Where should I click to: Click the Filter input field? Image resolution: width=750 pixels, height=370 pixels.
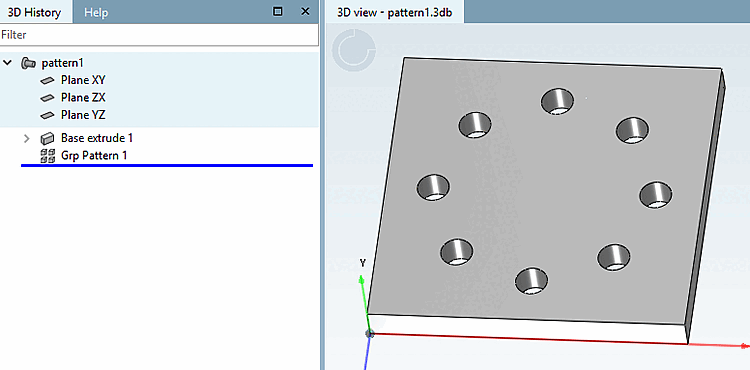click(x=159, y=35)
